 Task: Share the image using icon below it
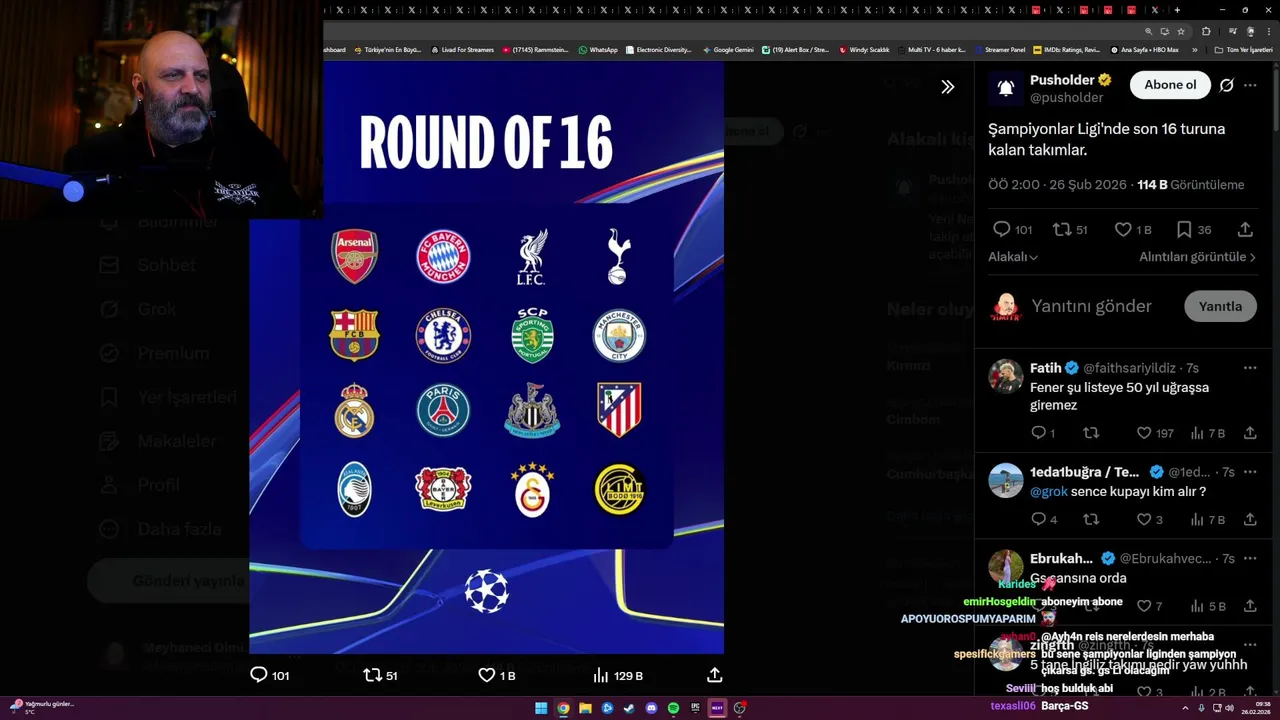point(715,675)
